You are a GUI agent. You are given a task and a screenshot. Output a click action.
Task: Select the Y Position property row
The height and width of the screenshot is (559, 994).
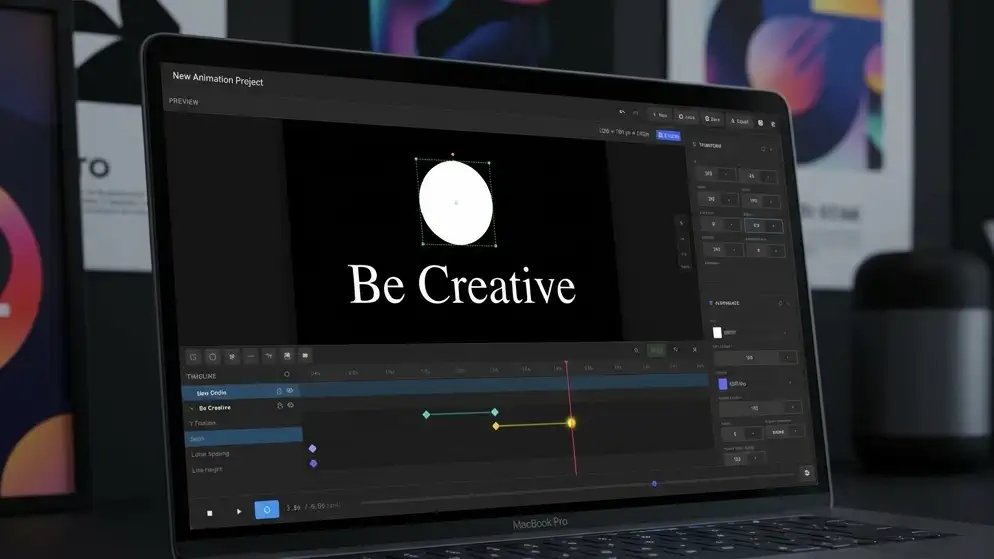[x=243, y=423]
